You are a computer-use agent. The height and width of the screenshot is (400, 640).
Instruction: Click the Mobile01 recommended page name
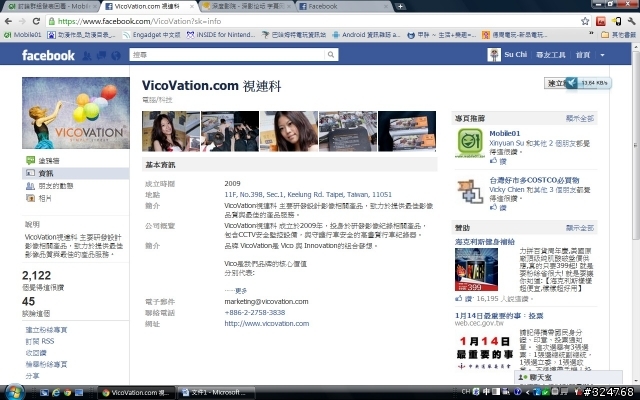(504, 133)
